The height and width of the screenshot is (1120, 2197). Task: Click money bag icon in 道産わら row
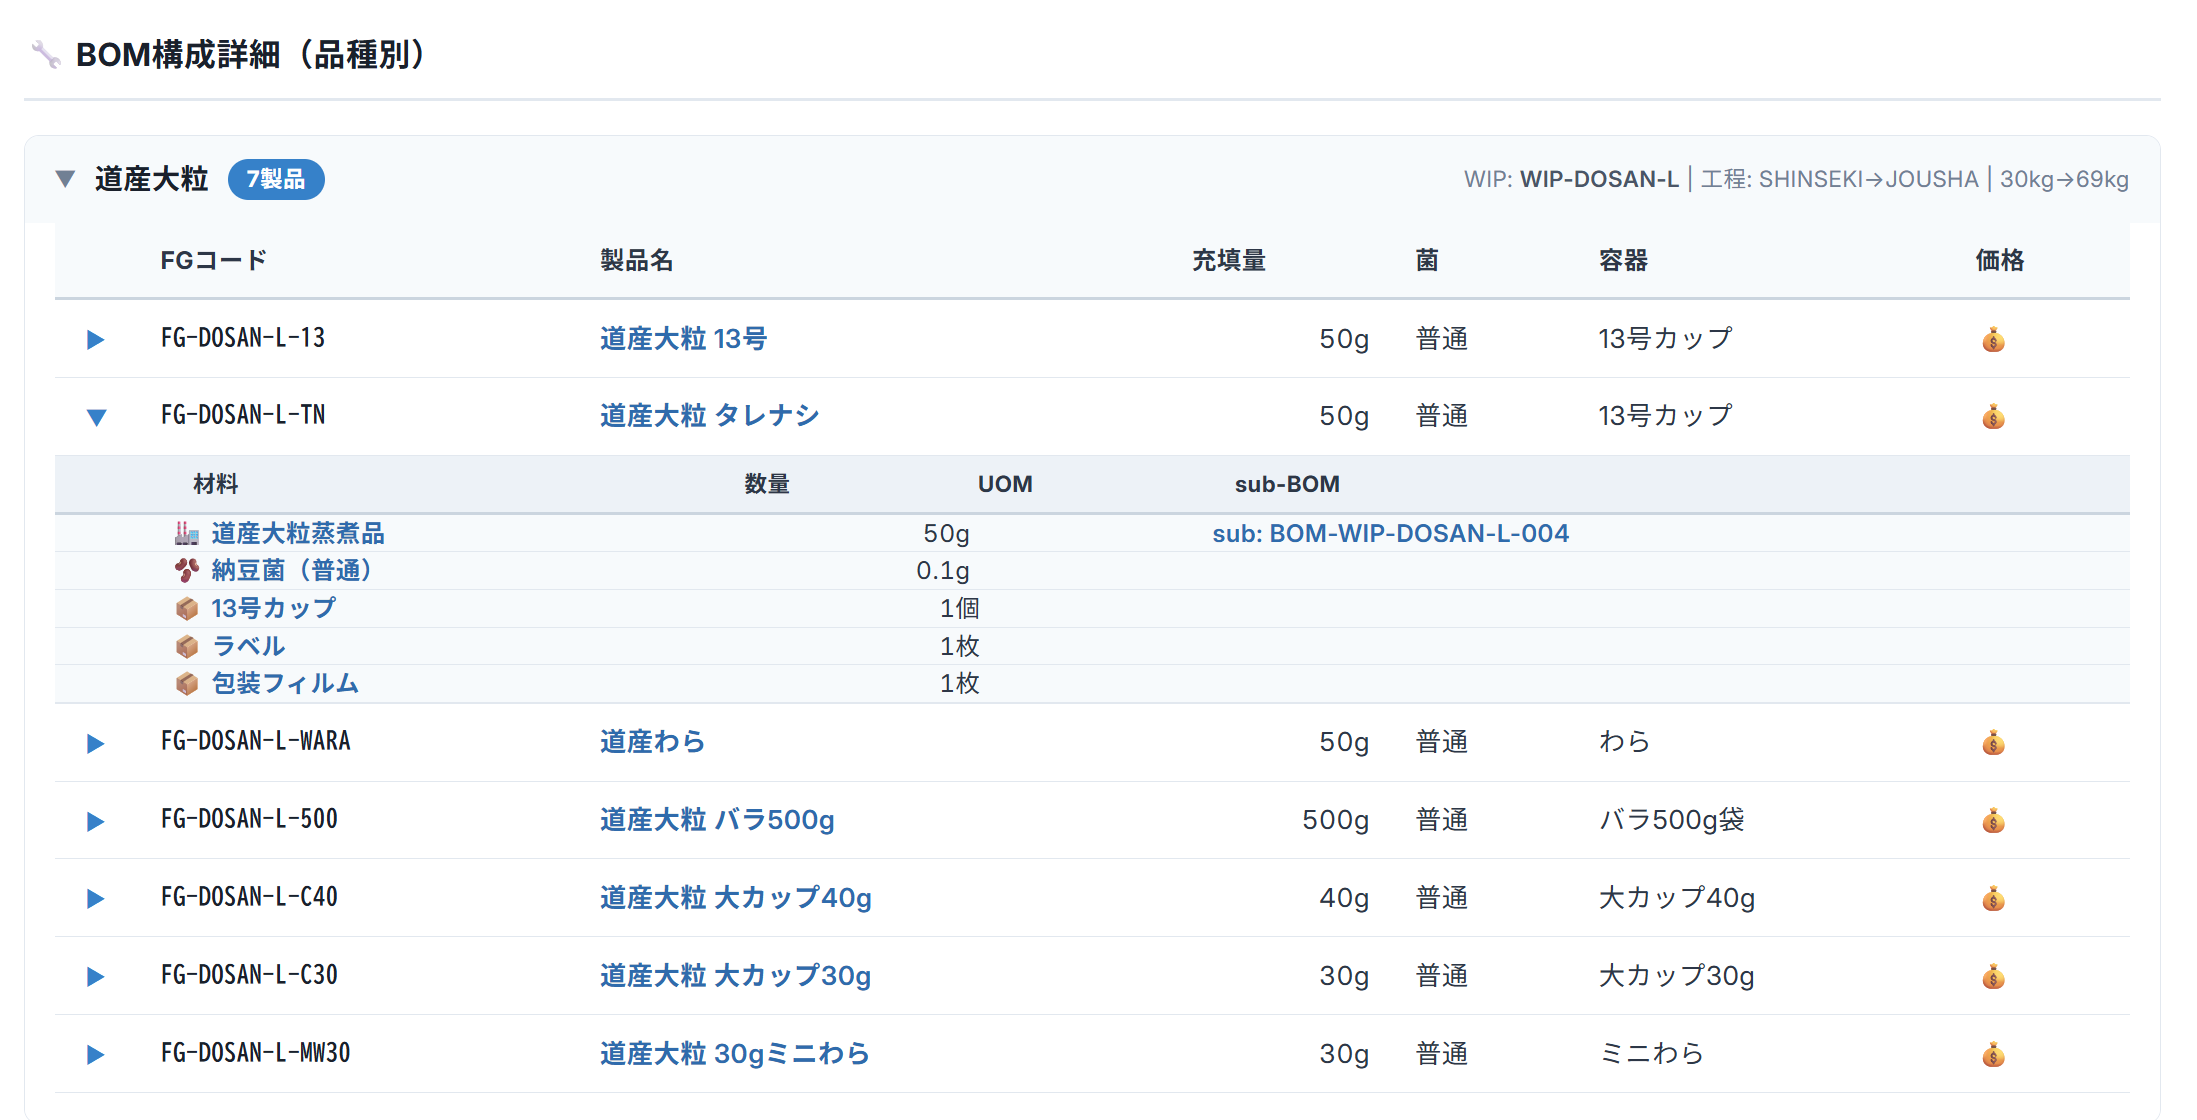(1993, 743)
